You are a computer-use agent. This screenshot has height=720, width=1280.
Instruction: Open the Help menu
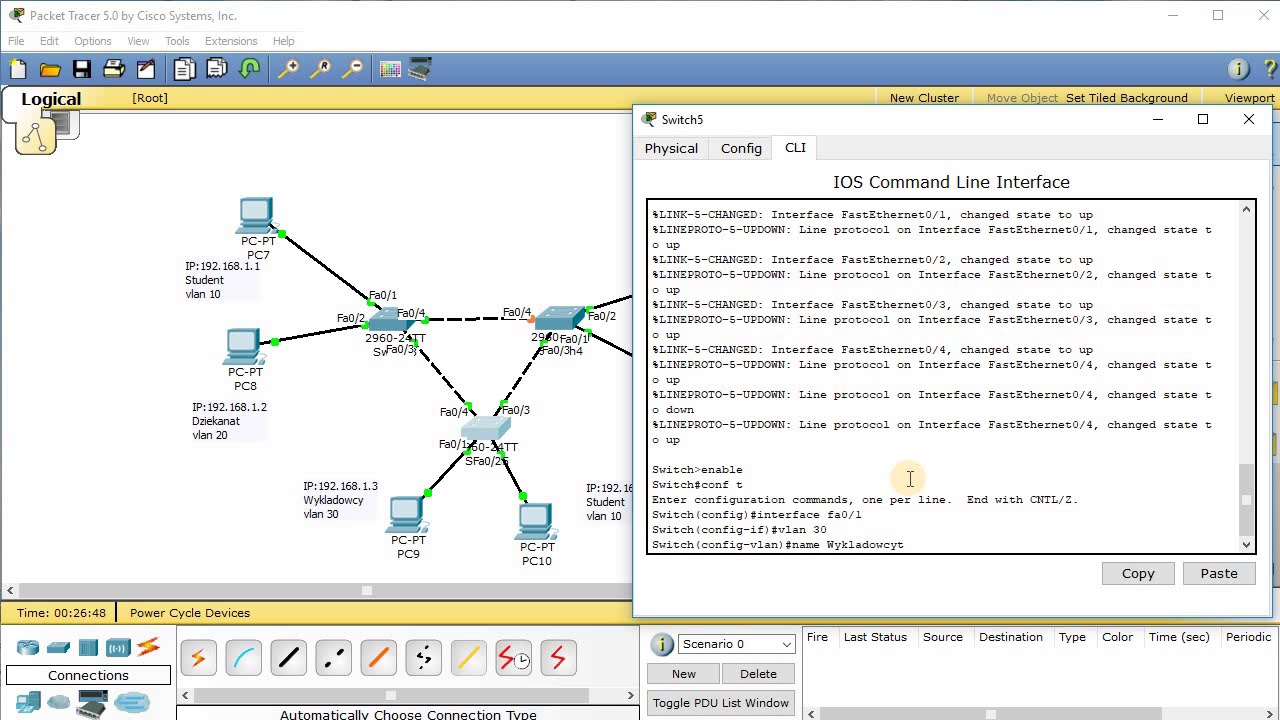tap(284, 41)
